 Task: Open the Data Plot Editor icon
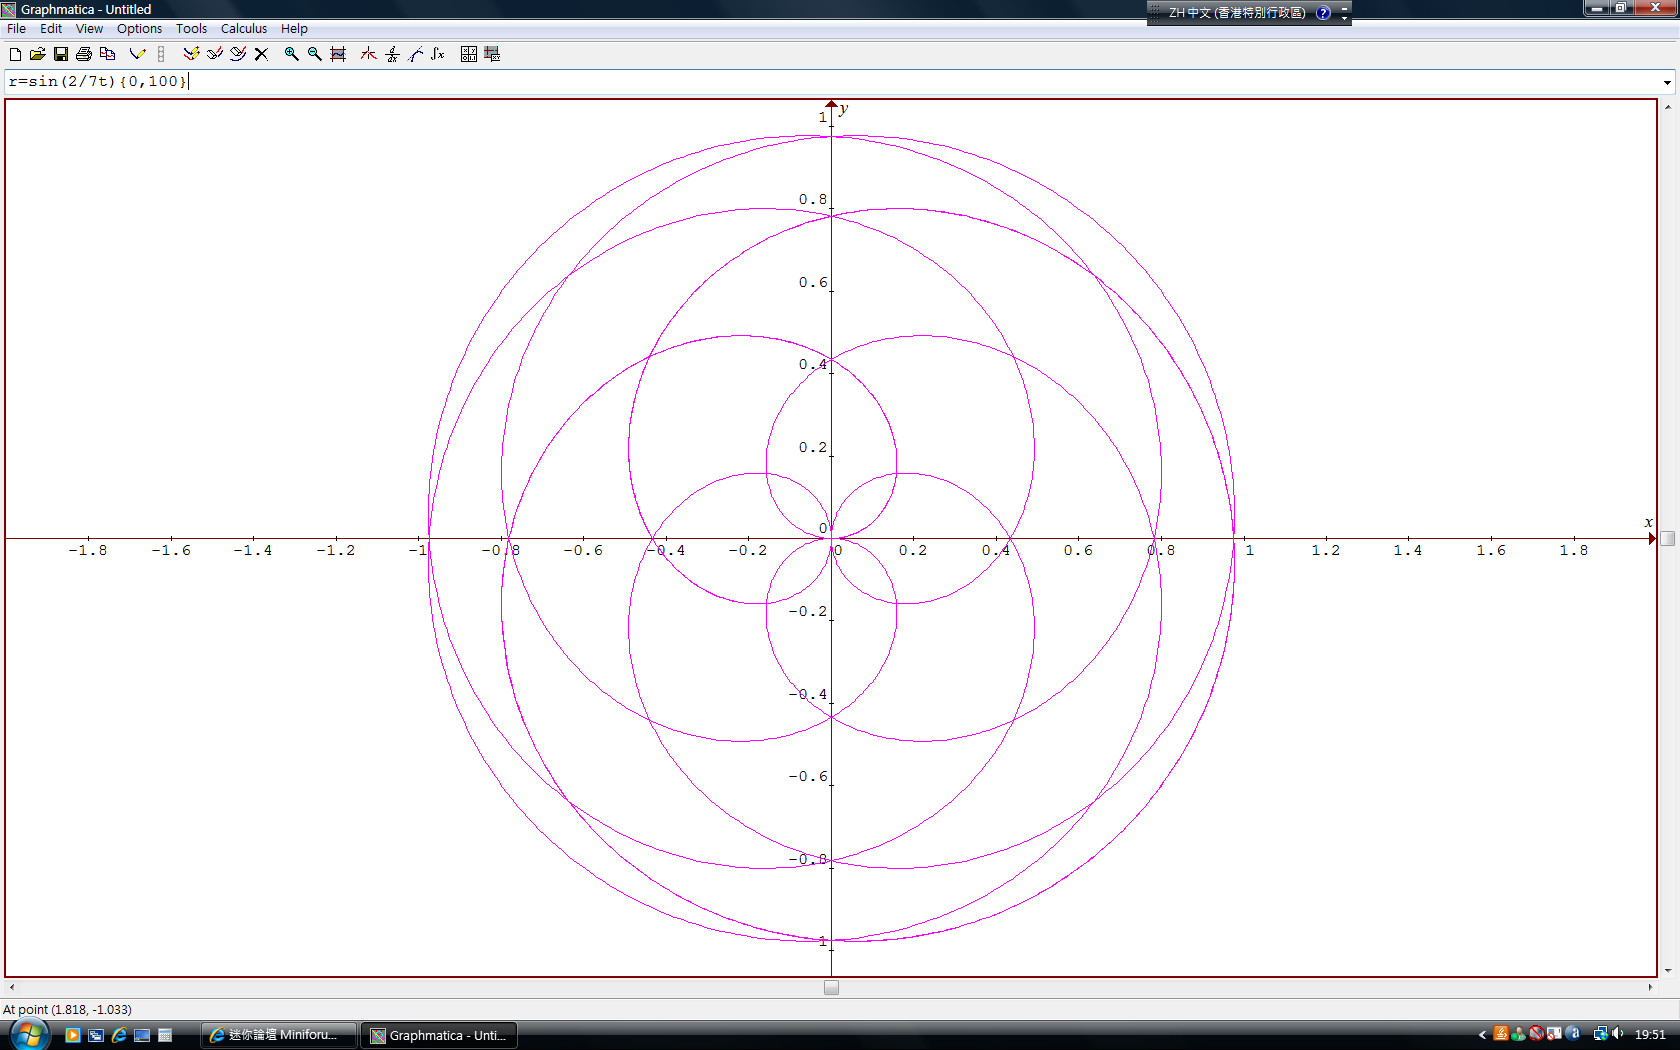pos(492,54)
